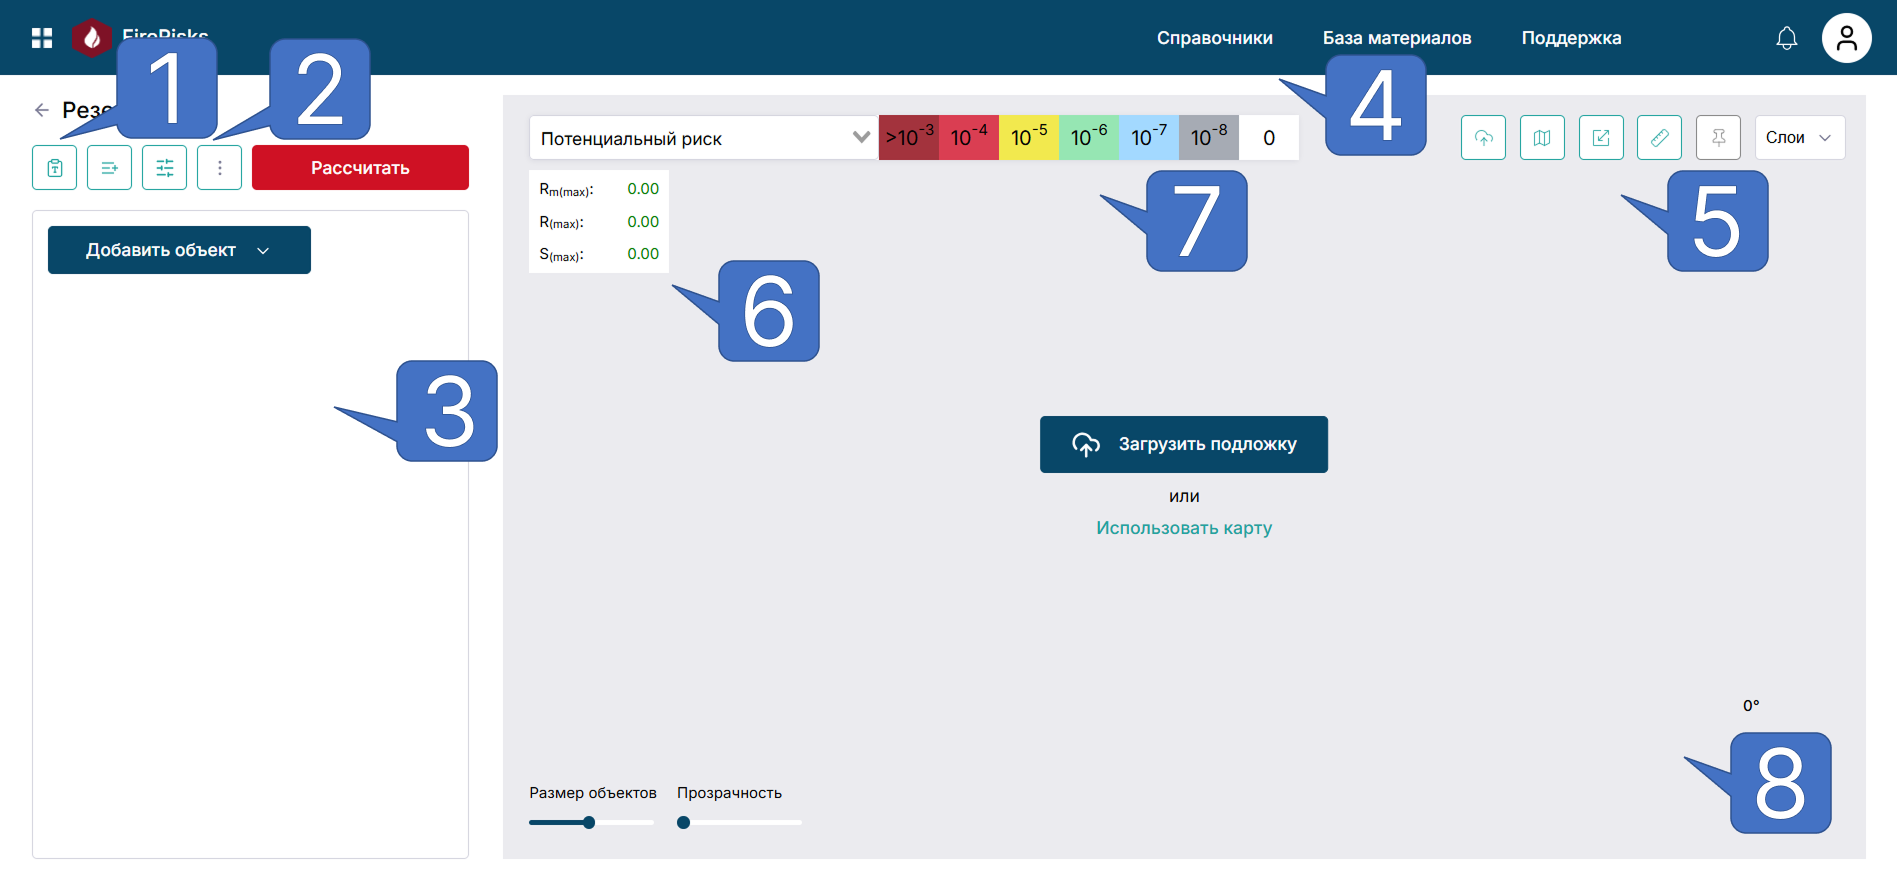1897x875 pixels.
Task: Click the 0° rotation indicator
Action: pos(1751,706)
